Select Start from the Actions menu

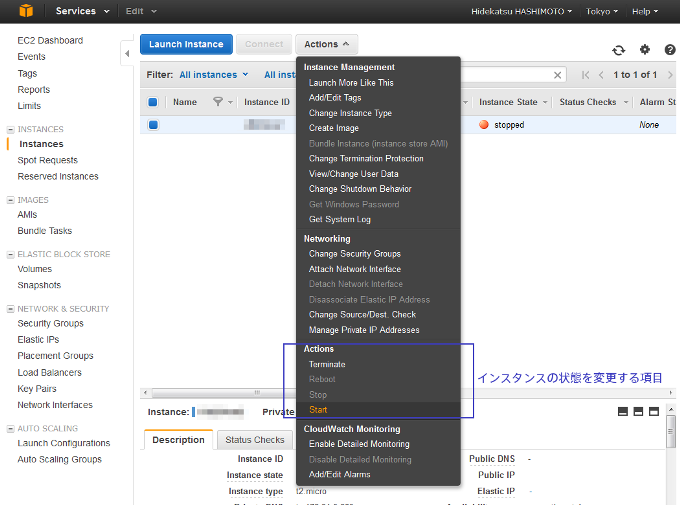tap(318, 410)
